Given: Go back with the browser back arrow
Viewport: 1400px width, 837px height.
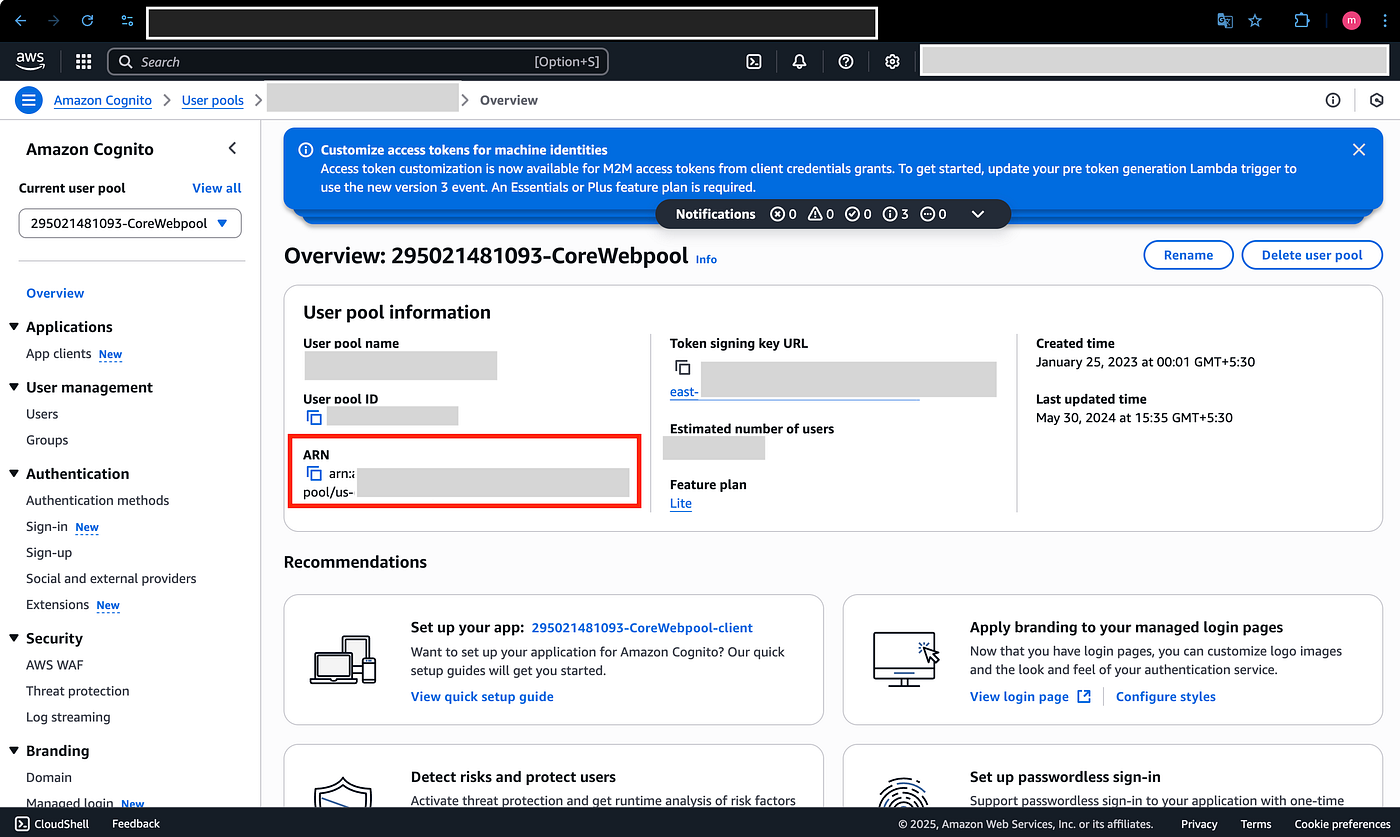Looking at the screenshot, I should click(x=20, y=20).
